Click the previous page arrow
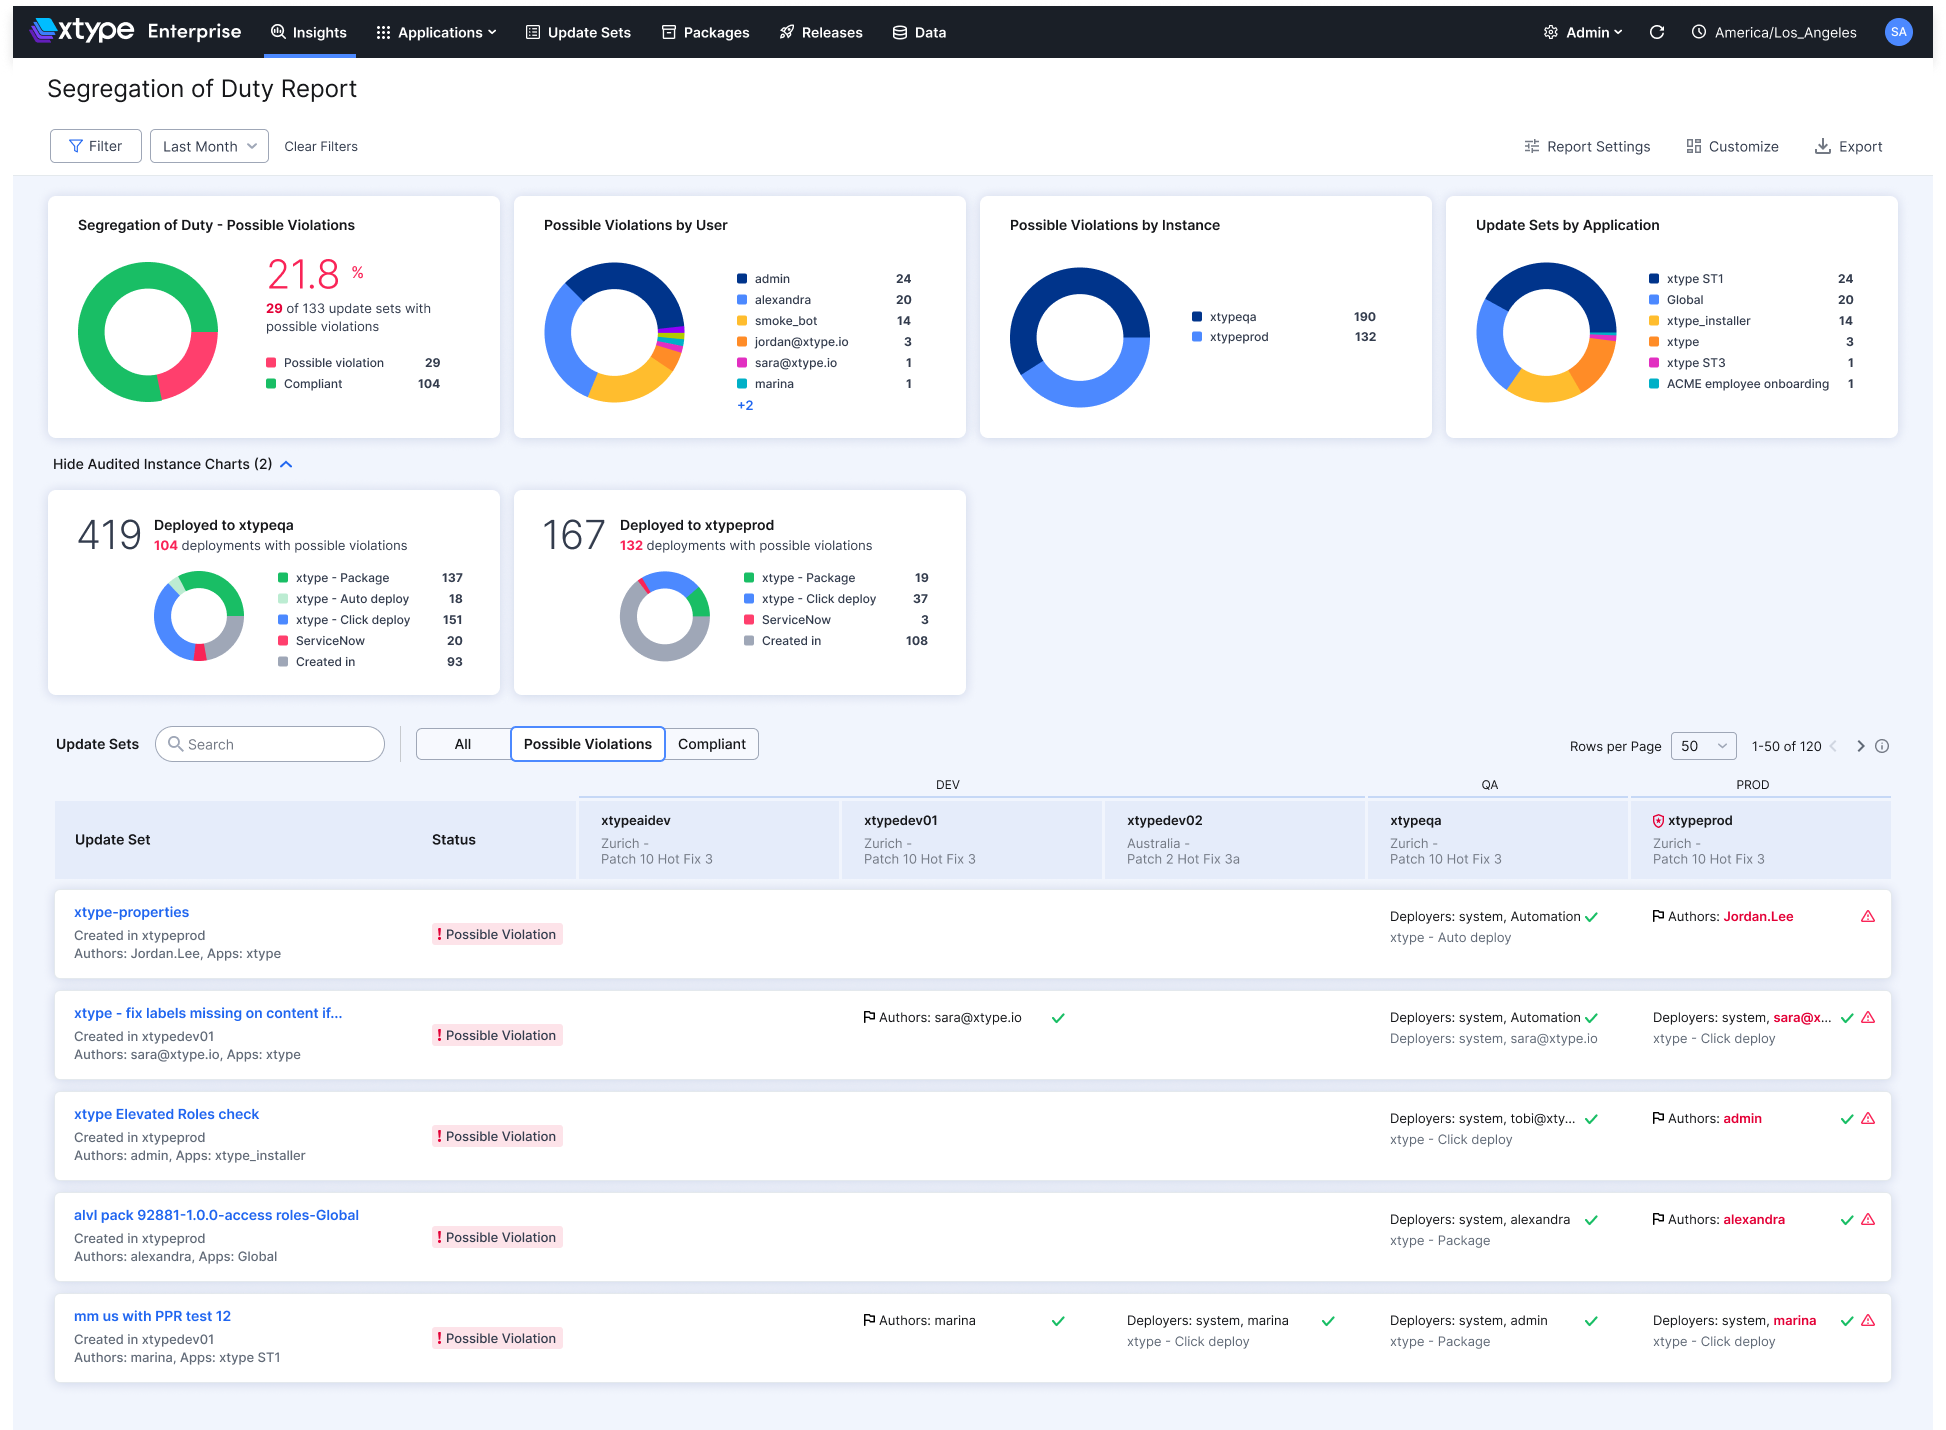1946x1430 pixels. point(1834,746)
